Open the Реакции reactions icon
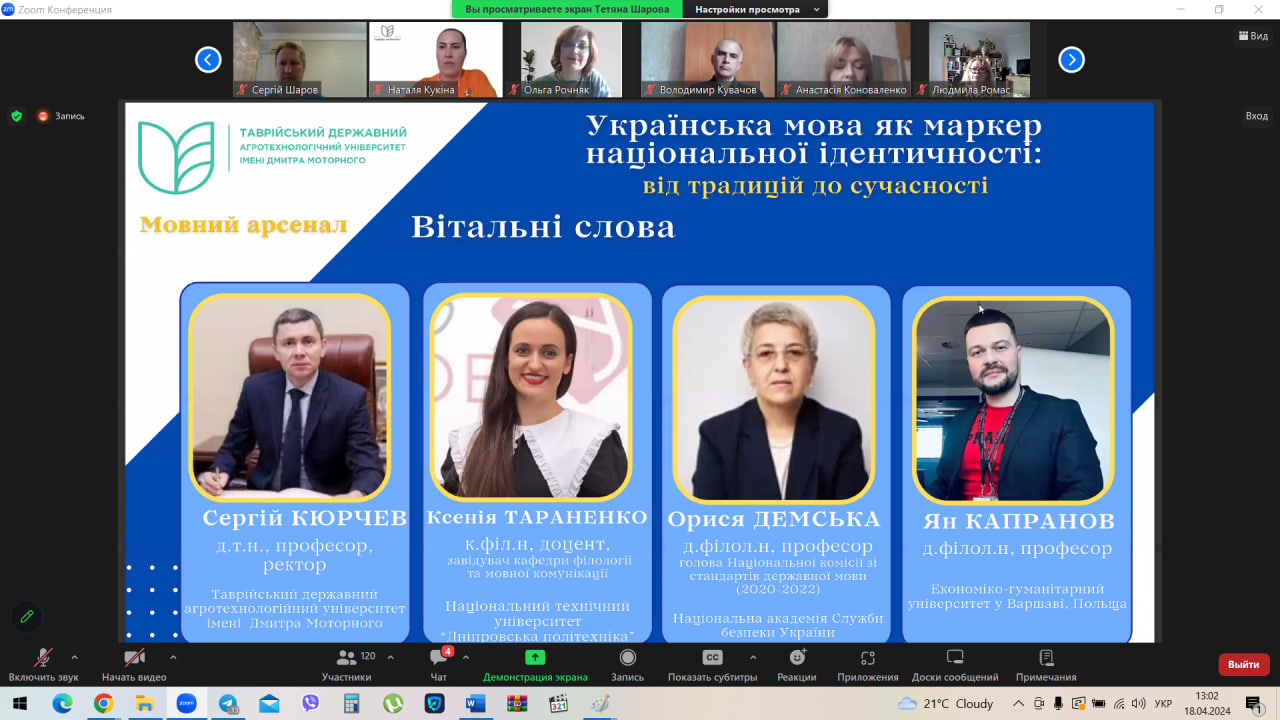1280x720 pixels. 797,658
